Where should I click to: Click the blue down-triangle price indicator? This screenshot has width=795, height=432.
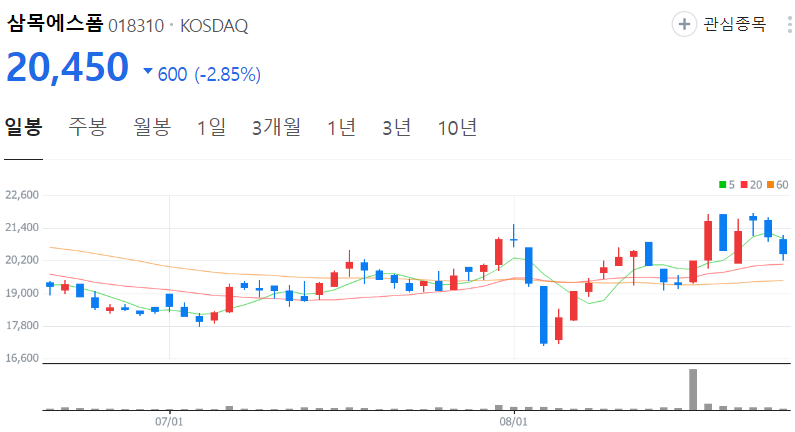(x=148, y=71)
